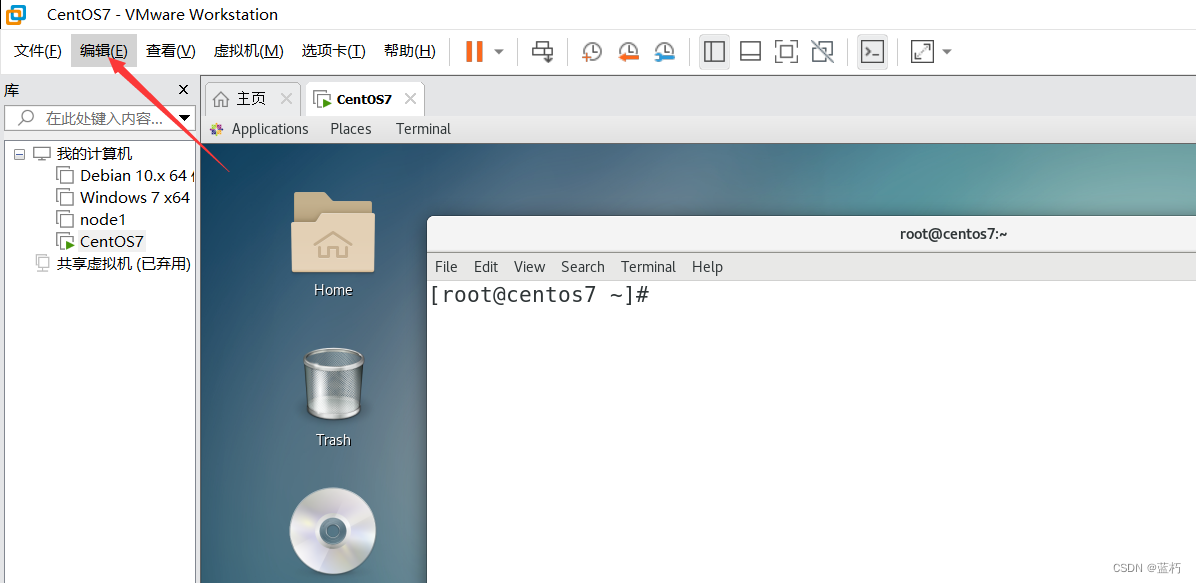The image size is (1196, 583).
Task: Open the 文件(F) menu
Action: click(x=37, y=51)
